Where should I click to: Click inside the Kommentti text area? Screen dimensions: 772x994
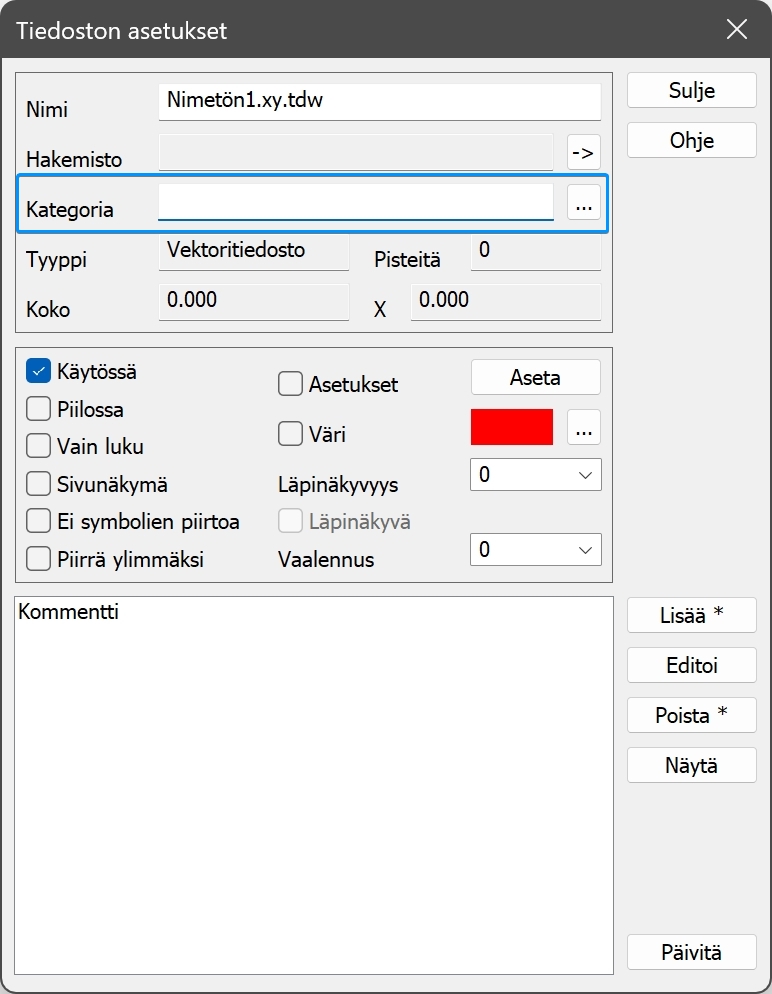coord(314,785)
